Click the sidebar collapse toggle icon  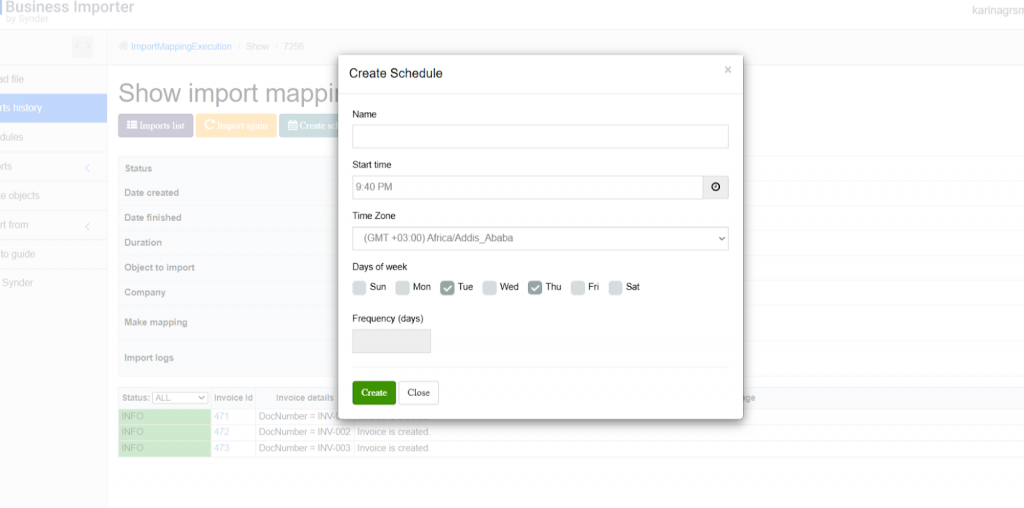click(x=83, y=46)
